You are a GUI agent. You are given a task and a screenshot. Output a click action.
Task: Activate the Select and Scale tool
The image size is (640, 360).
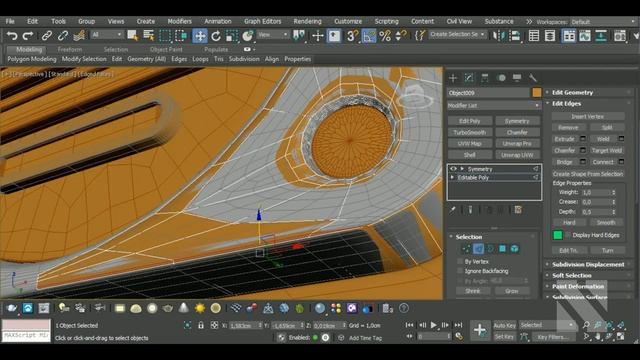point(232,36)
